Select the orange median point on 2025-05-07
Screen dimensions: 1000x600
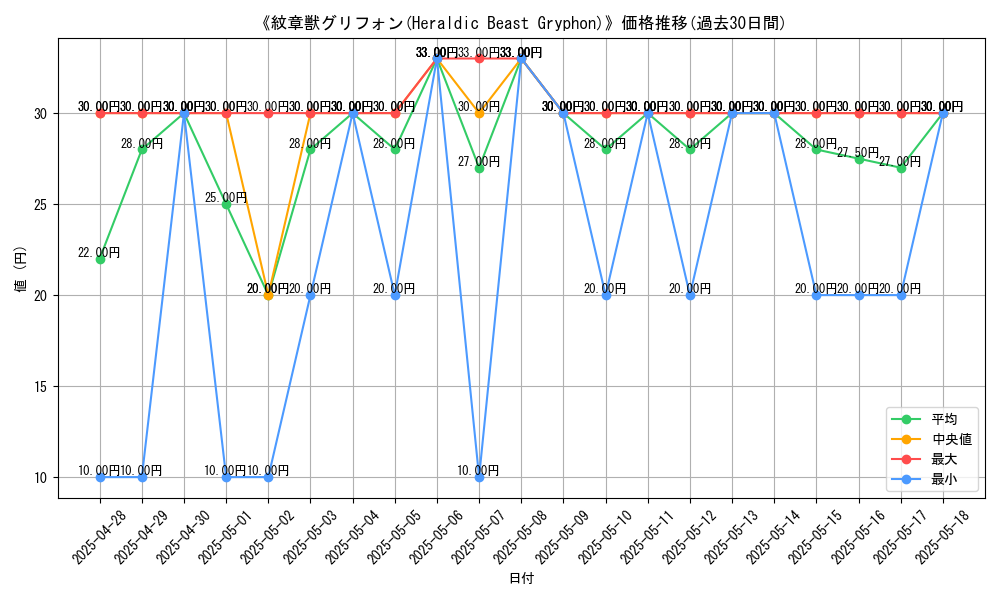tap(480, 113)
